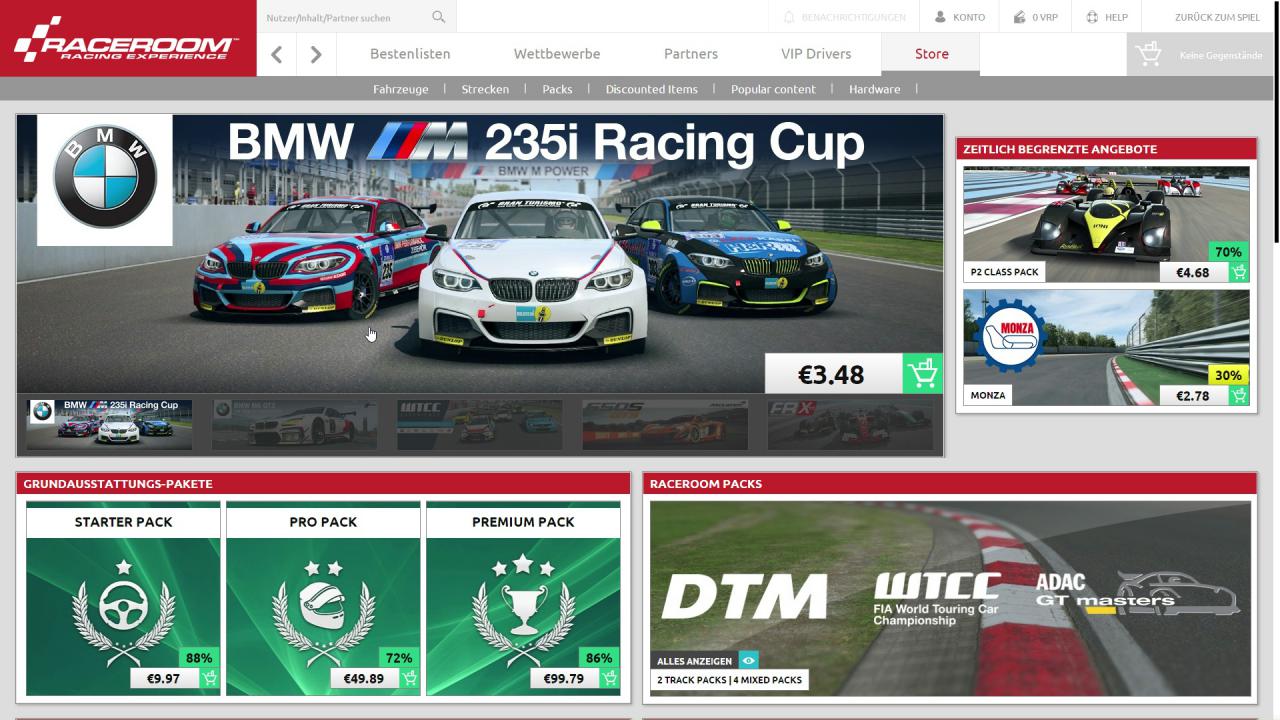Click the Pro Pack title
The width and height of the screenshot is (1280, 720).
[x=323, y=522]
